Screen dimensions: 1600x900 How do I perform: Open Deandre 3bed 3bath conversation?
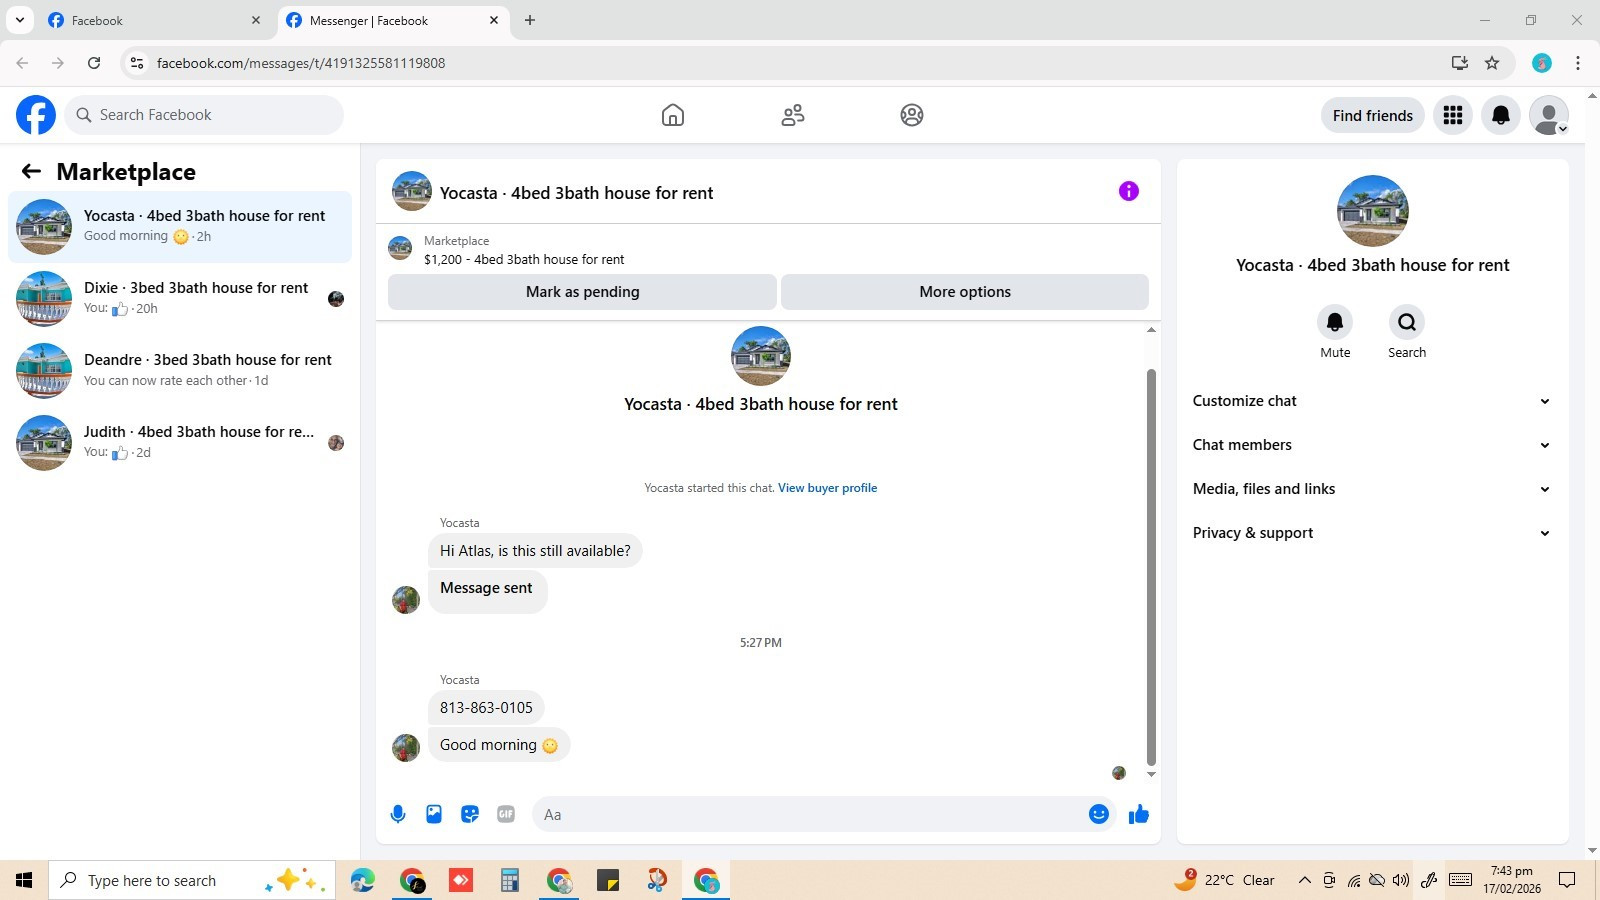coord(180,371)
